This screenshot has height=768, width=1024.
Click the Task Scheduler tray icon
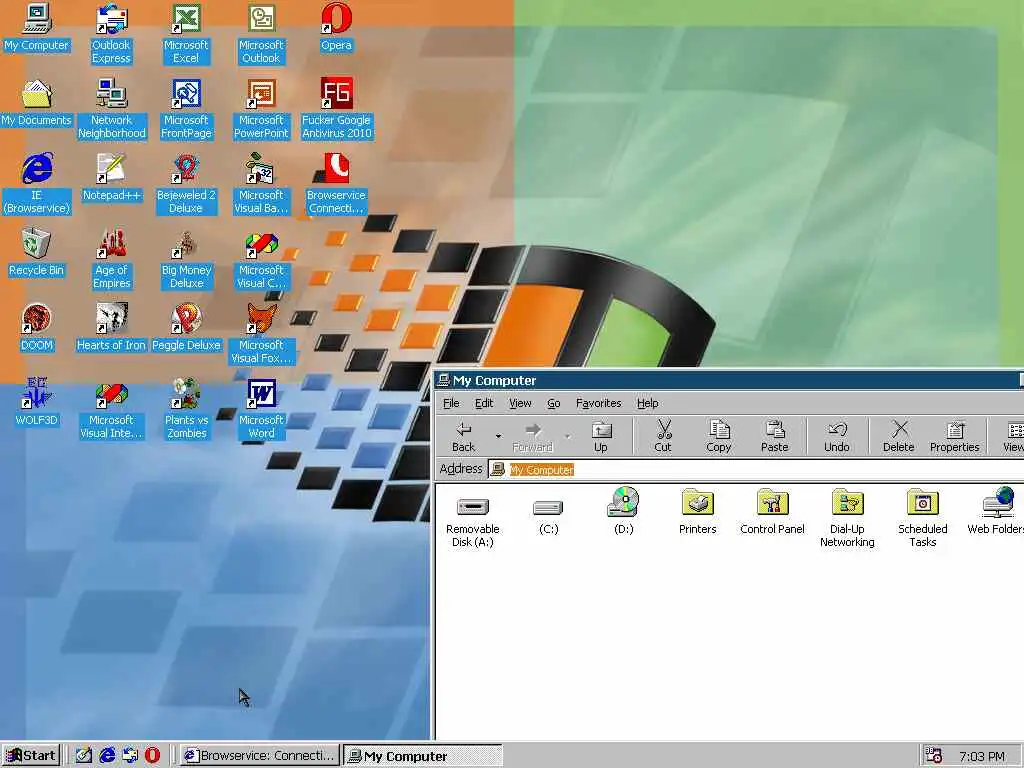pyautogui.click(x=934, y=756)
